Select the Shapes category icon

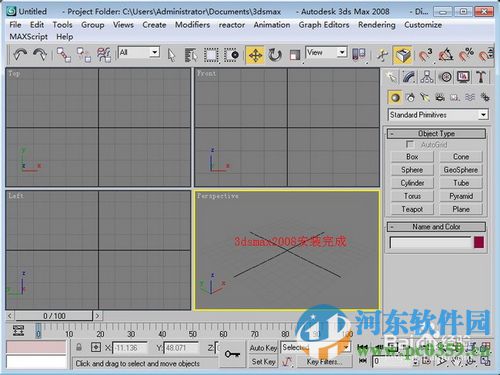[410, 98]
